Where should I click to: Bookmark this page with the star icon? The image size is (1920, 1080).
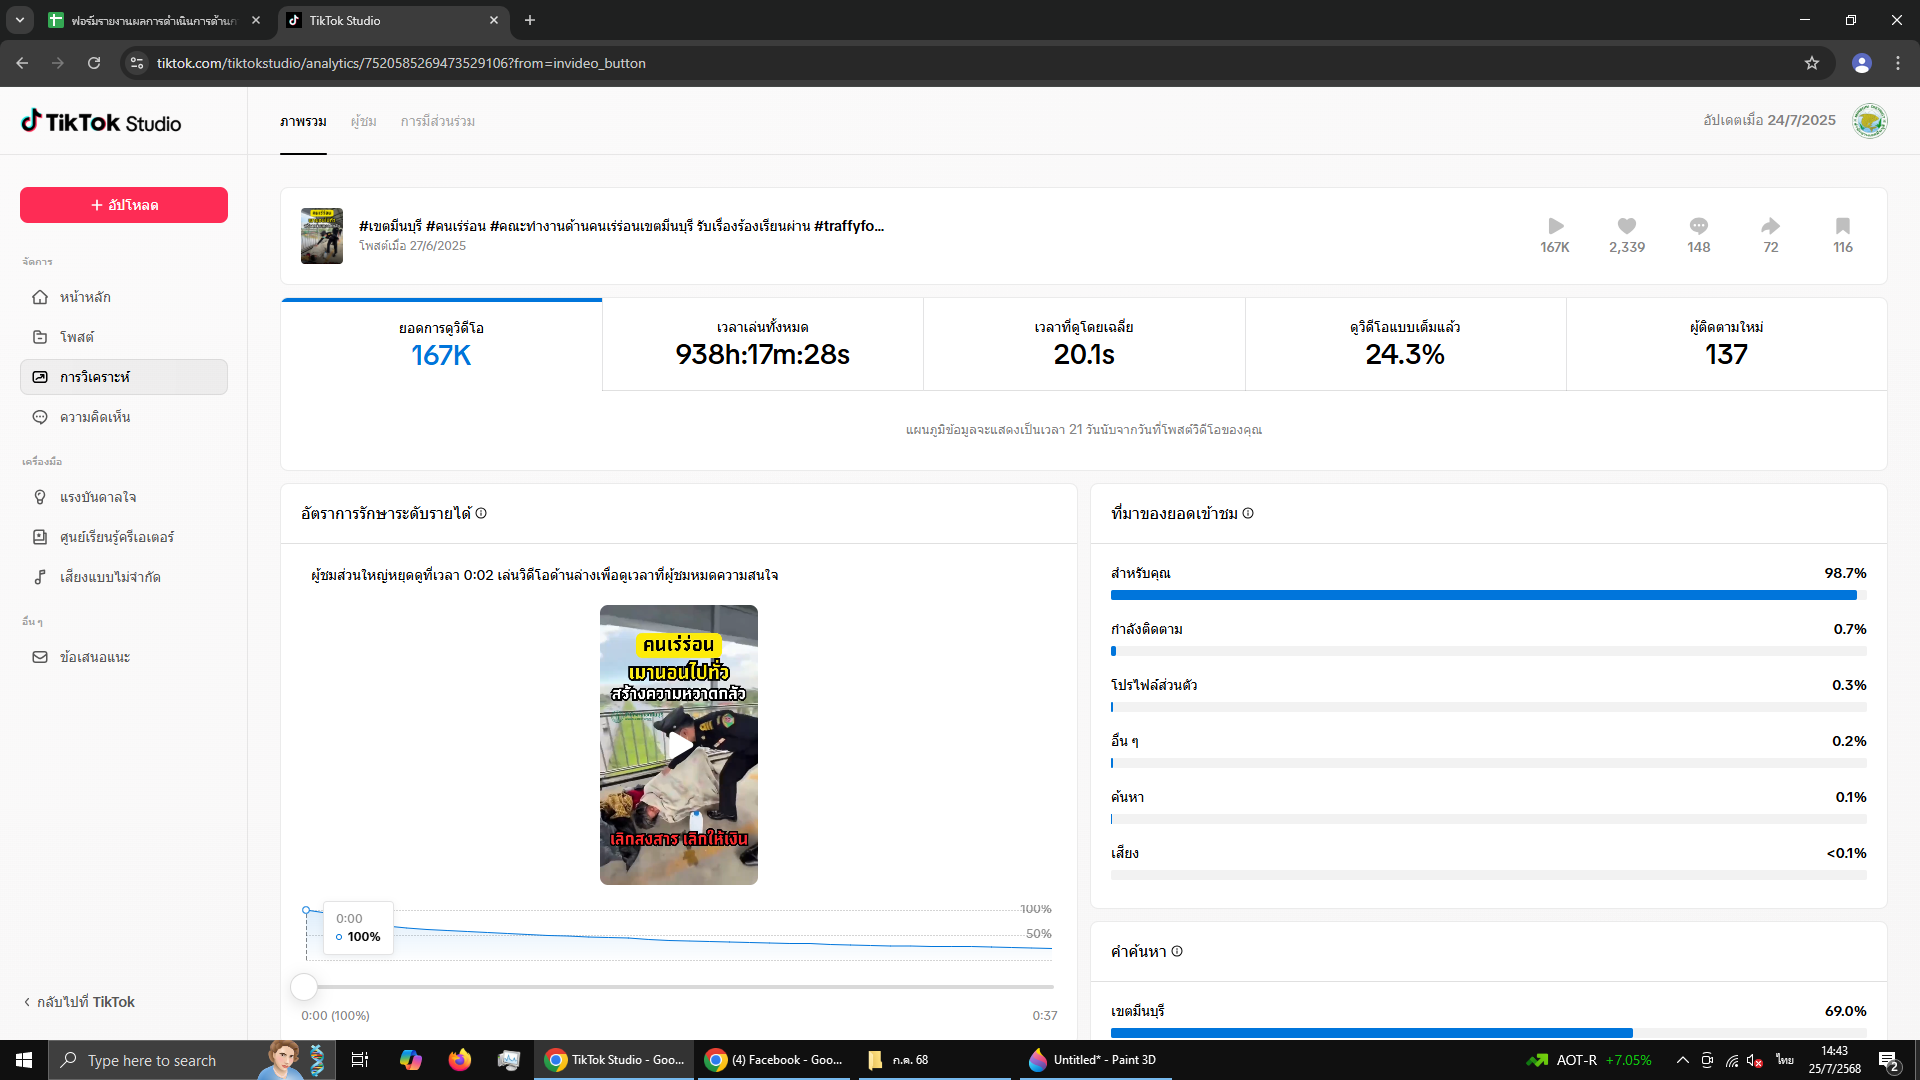tap(1812, 63)
